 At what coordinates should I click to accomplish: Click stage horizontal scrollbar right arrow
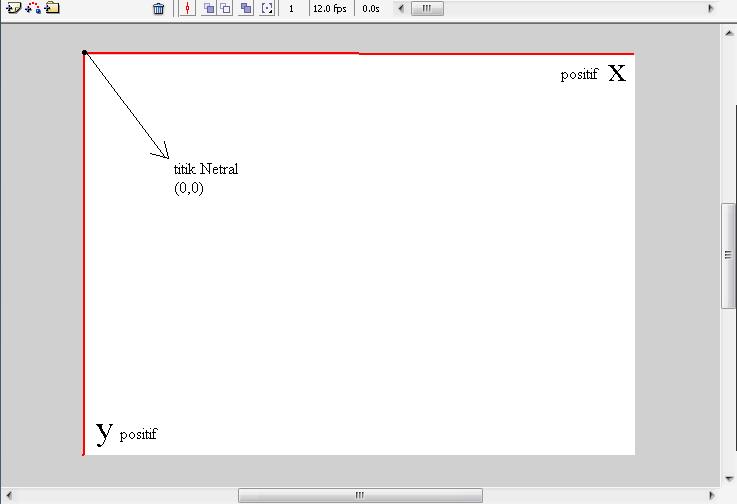(711, 495)
